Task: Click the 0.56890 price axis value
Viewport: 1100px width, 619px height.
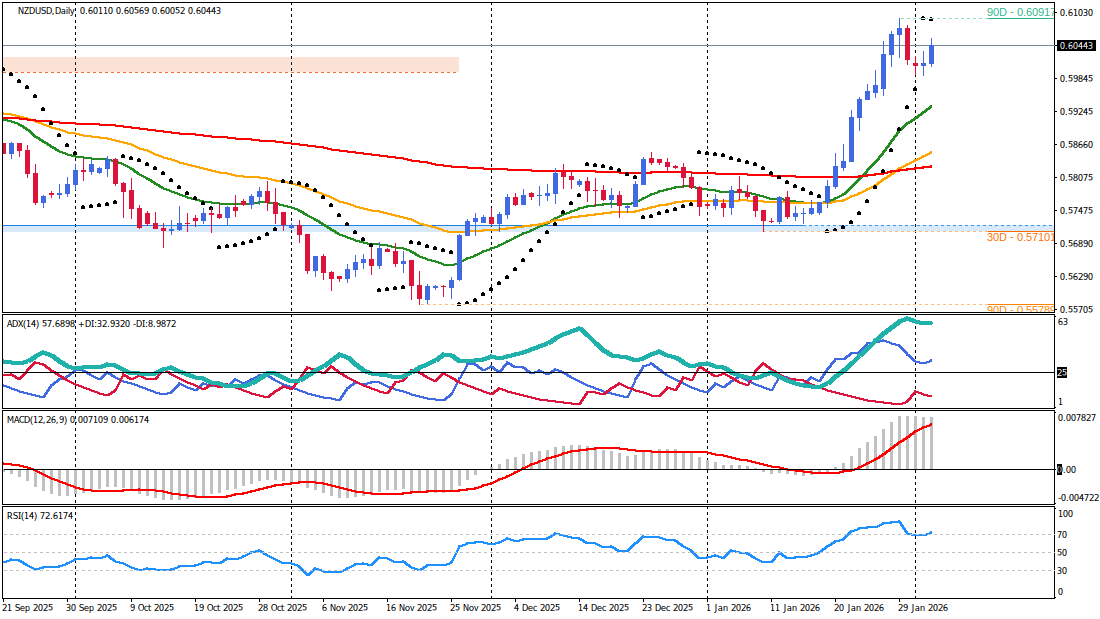Action: click(1077, 244)
